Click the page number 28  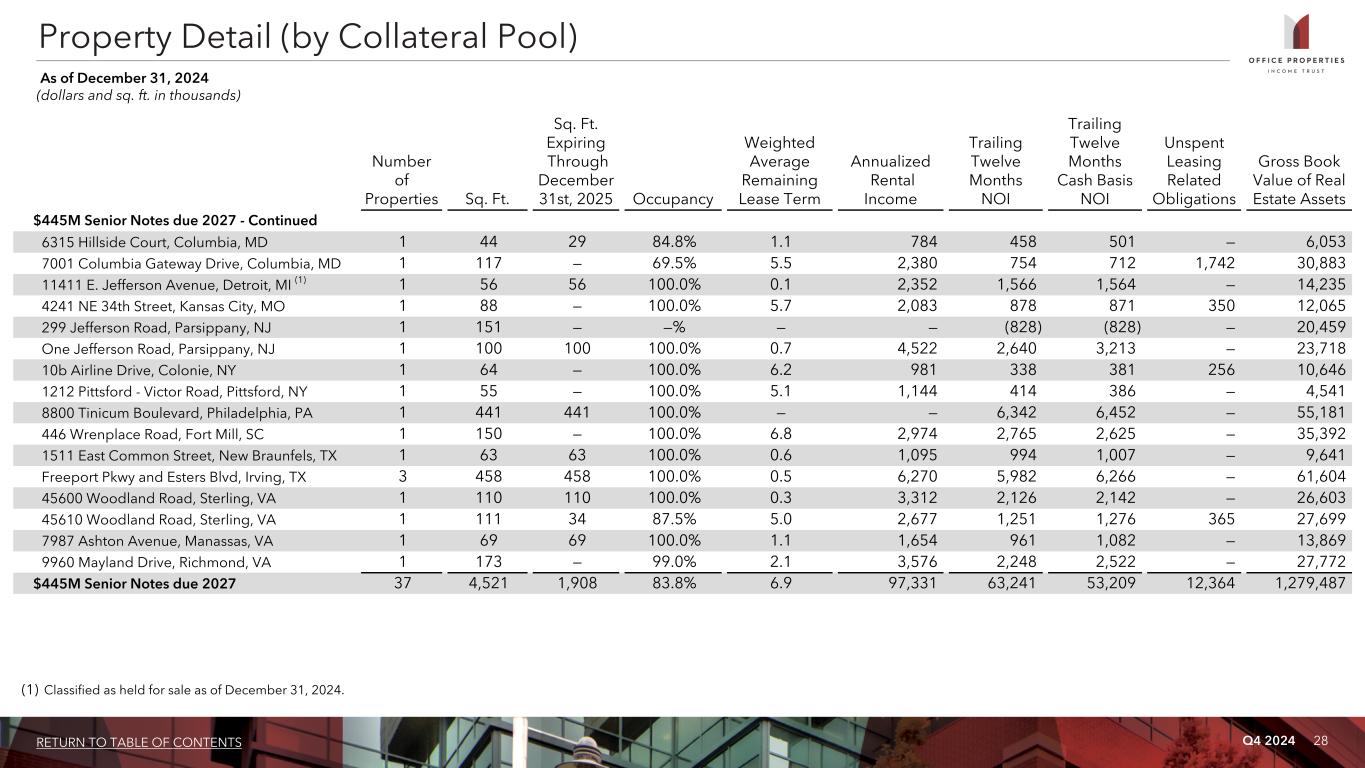[1321, 740]
